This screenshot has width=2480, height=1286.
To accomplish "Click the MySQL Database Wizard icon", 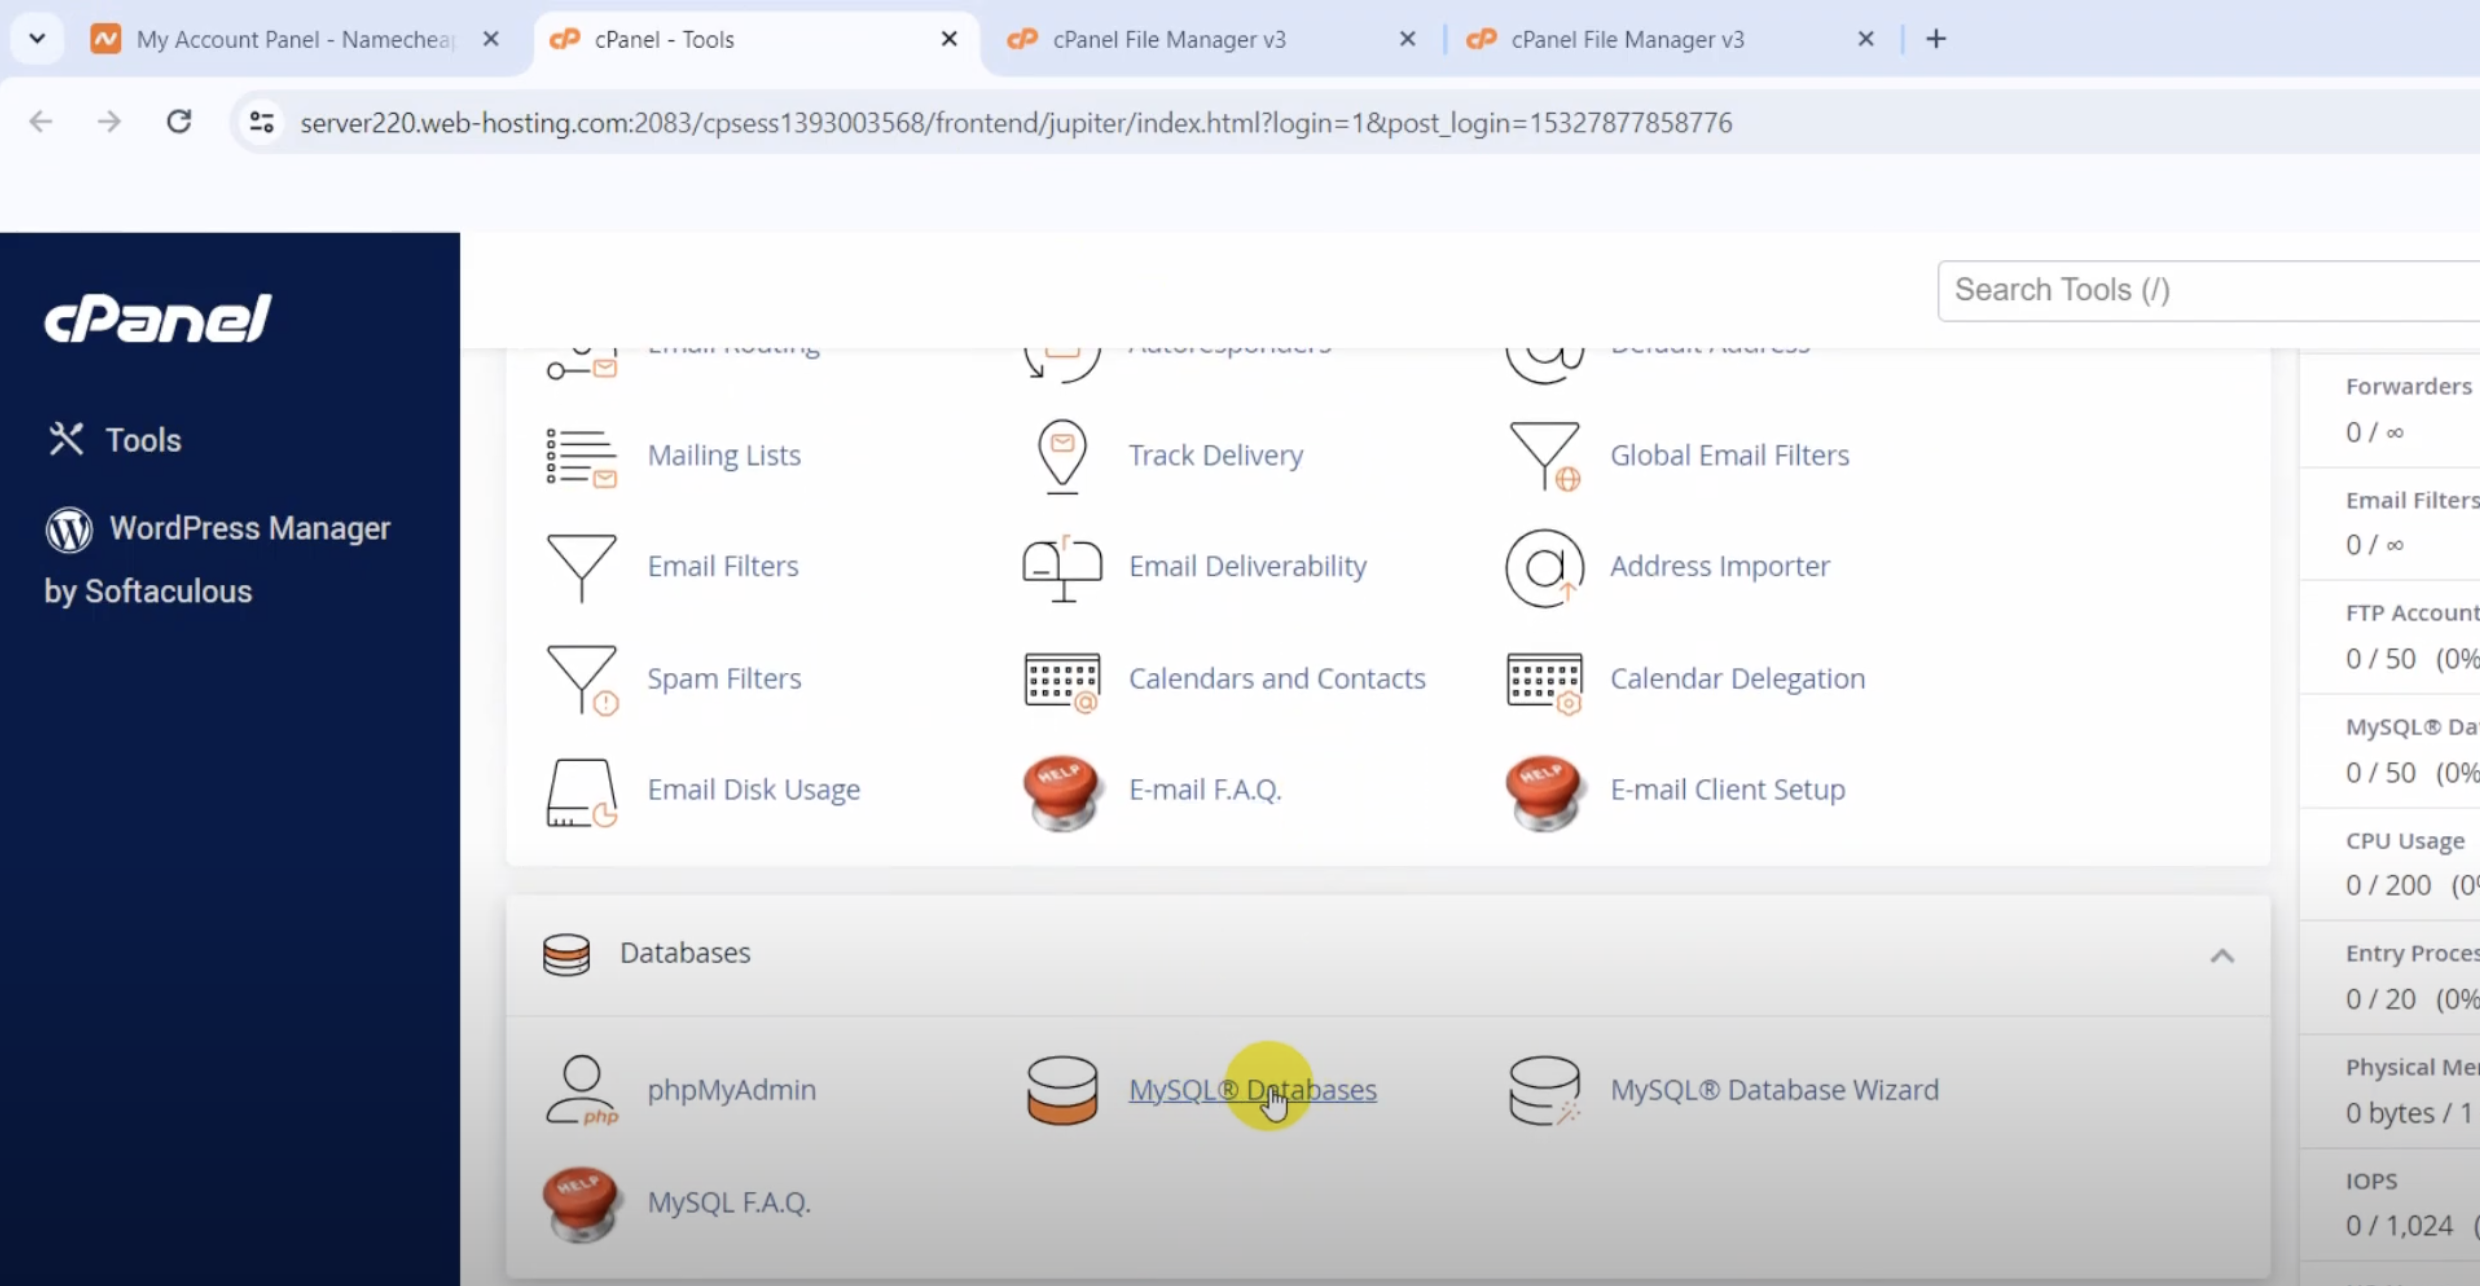I will (x=1545, y=1090).
